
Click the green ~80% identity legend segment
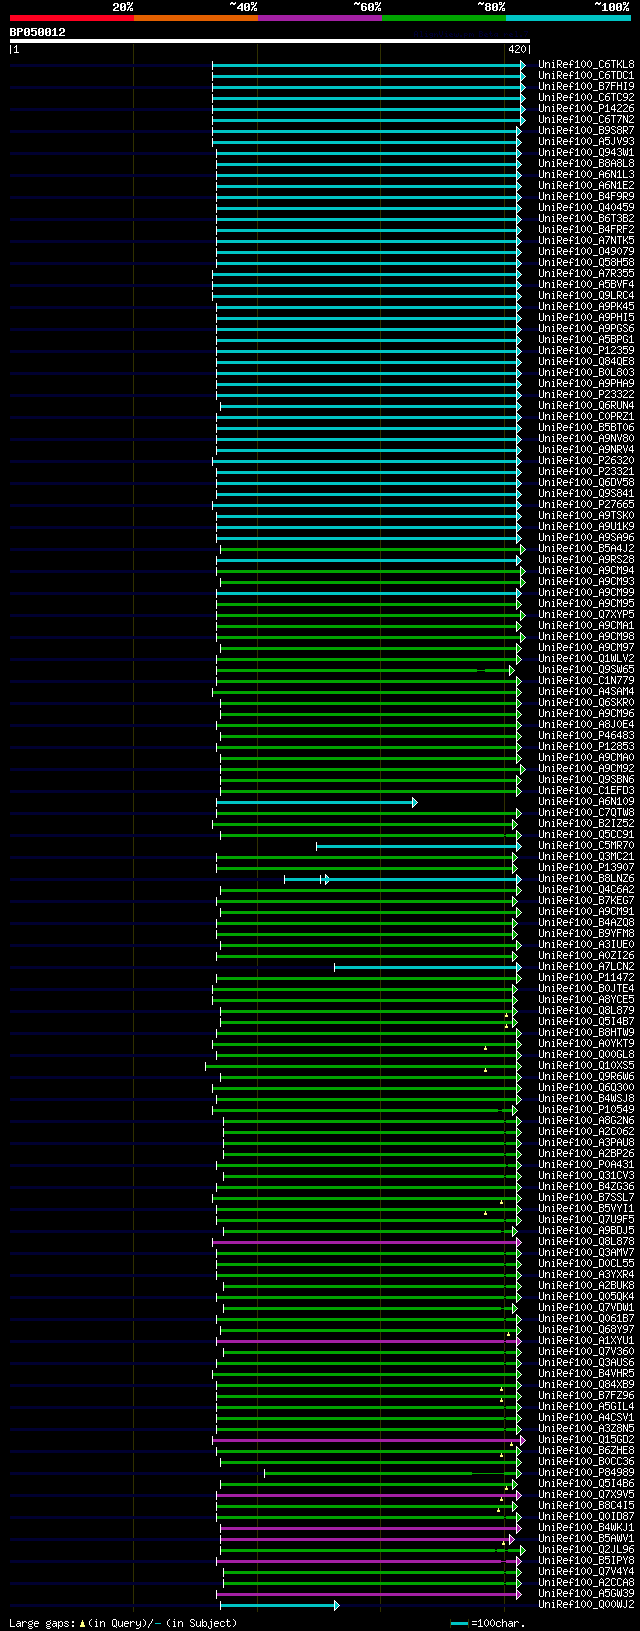tap(444, 18)
